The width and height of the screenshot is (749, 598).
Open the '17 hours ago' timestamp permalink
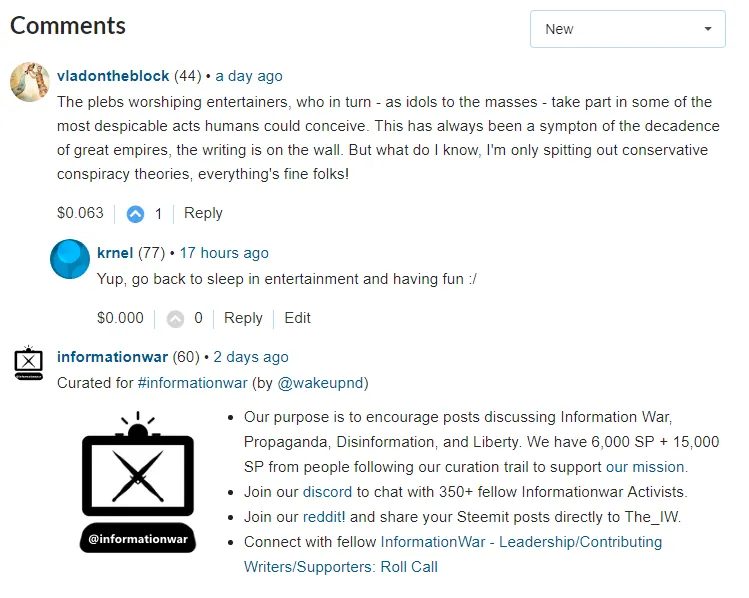[x=224, y=253]
